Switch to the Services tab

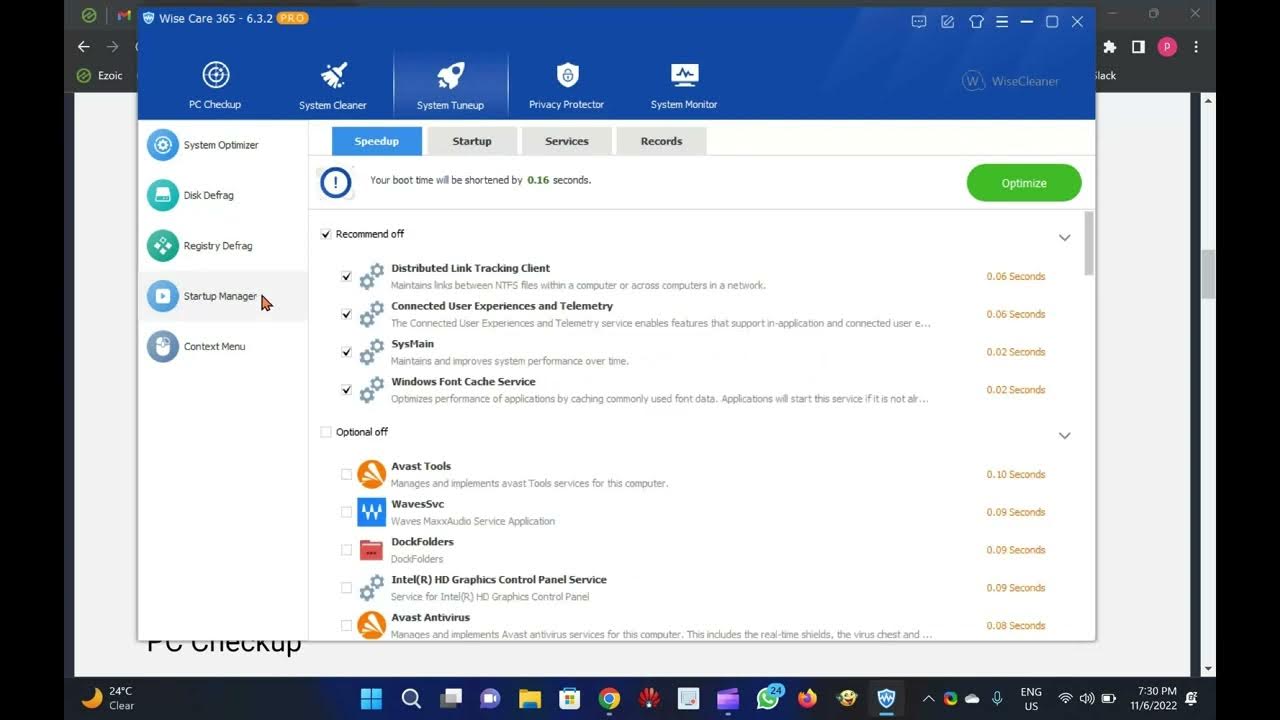pyautogui.click(x=567, y=141)
